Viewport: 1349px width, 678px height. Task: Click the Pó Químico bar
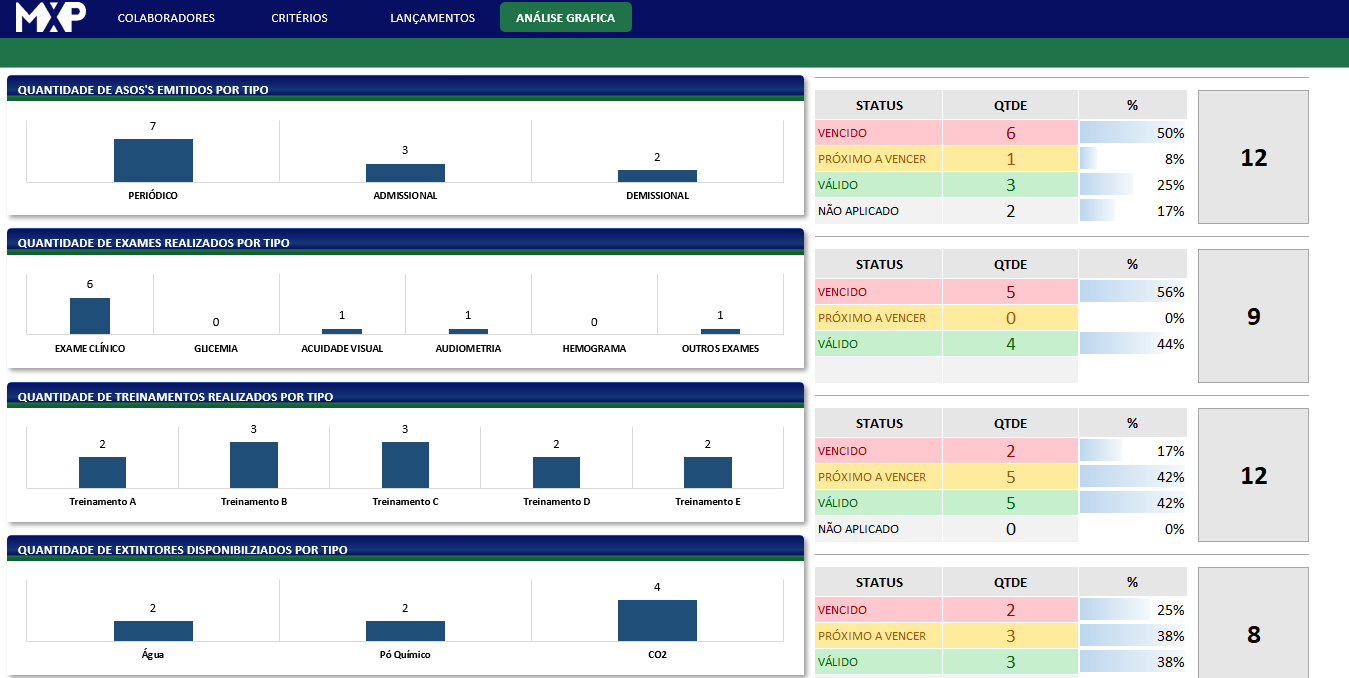point(405,630)
